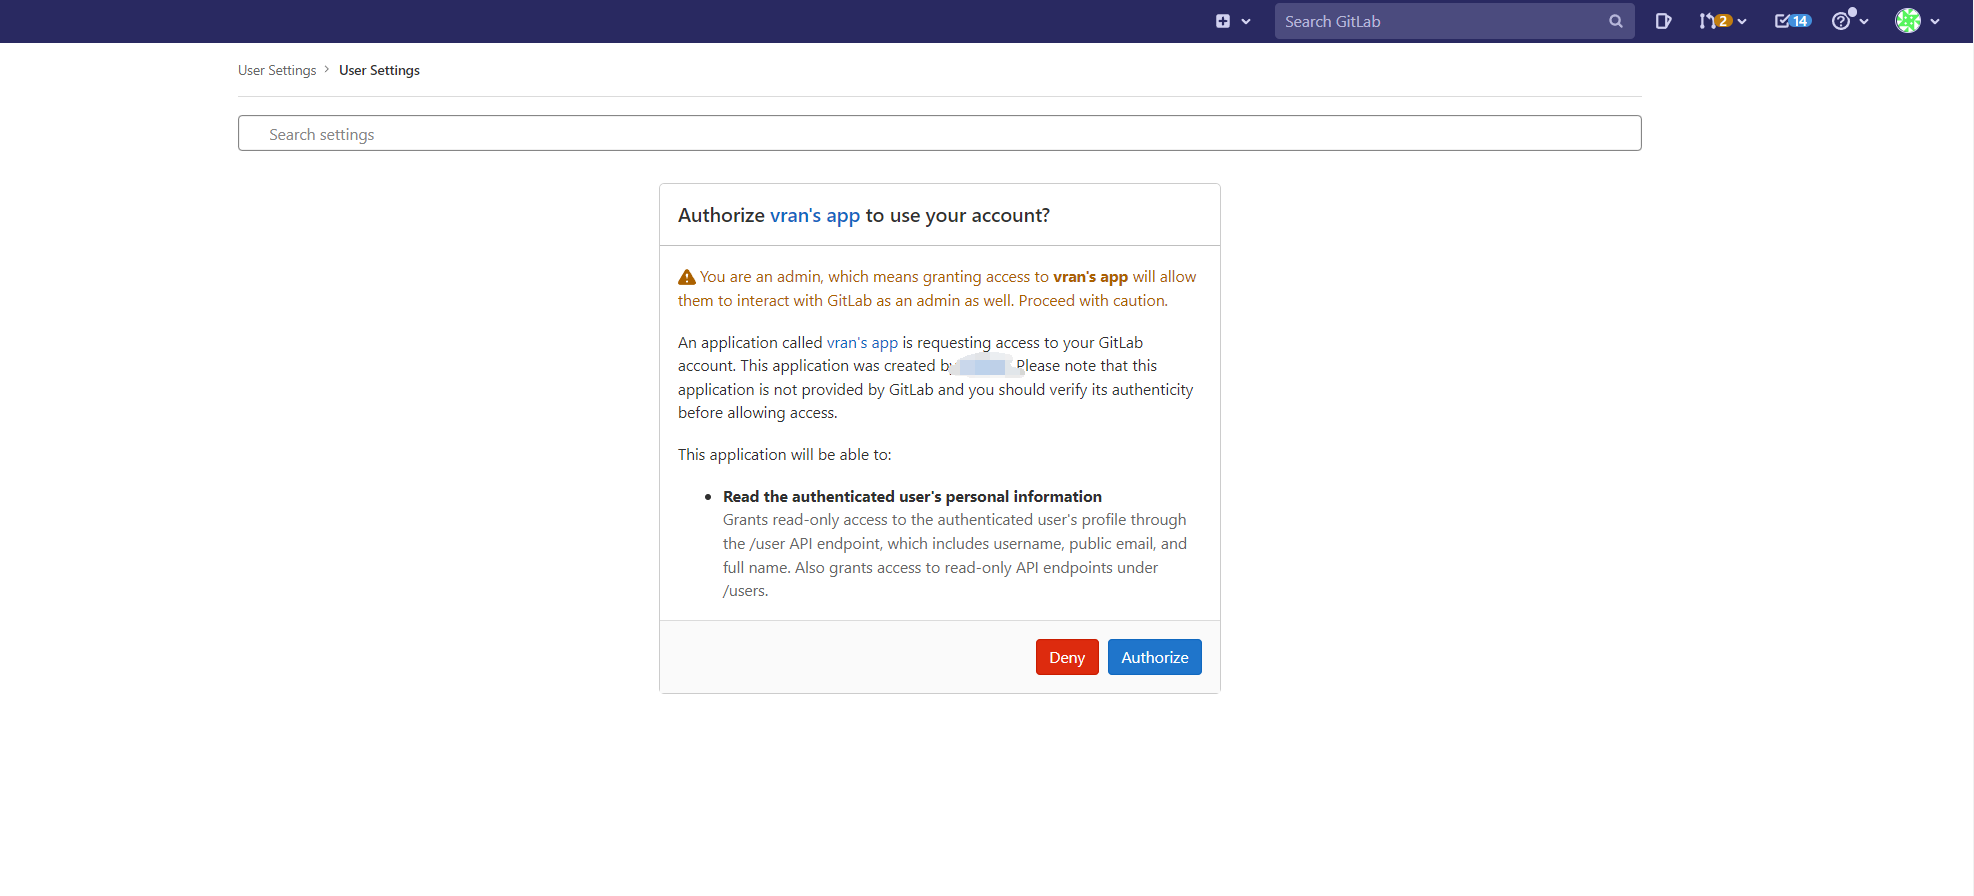Focus the Search settings input
1974x896 pixels.
(939, 134)
